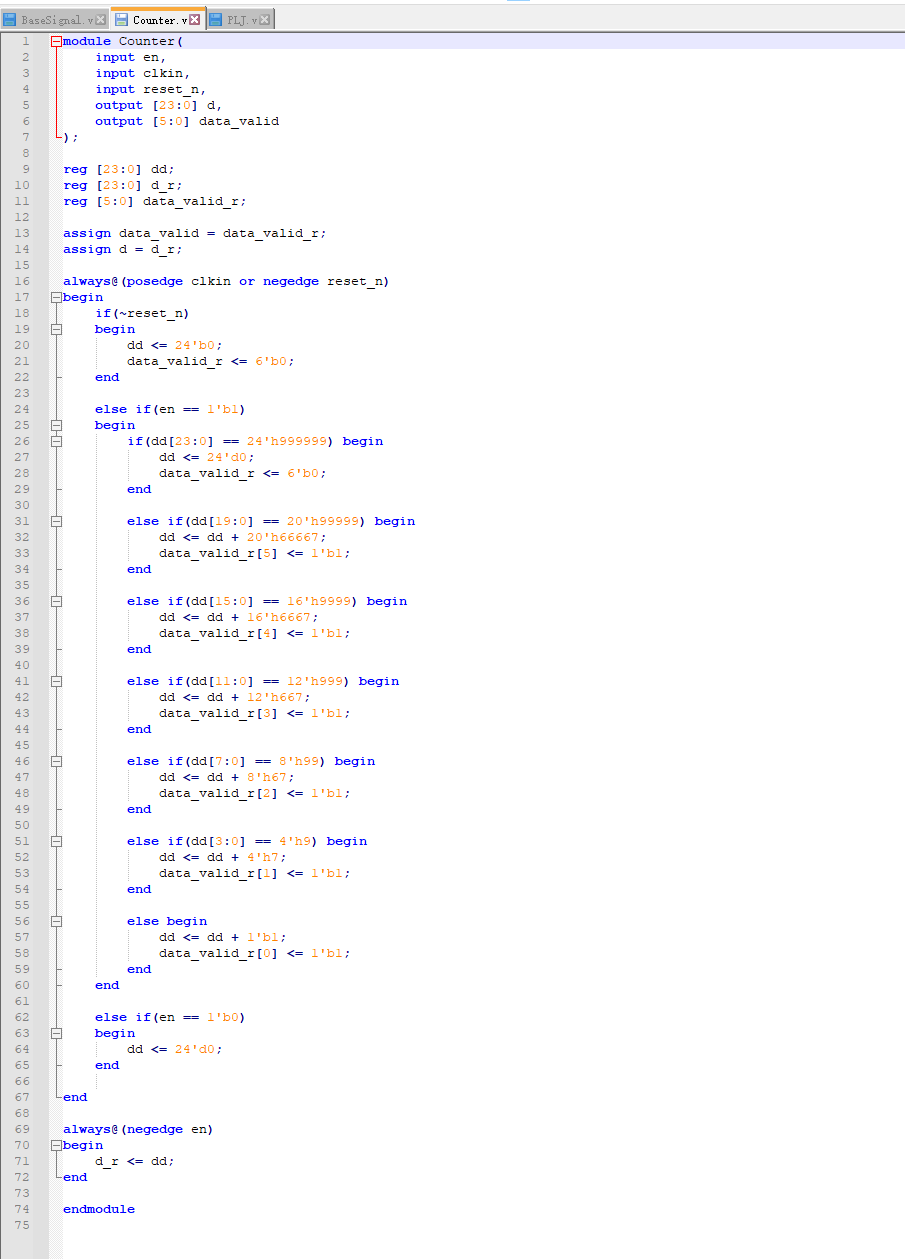Viewport: 905px width, 1259px height.
Task: Click the 'input clkin,' line
Action: [x=143, y=73]
